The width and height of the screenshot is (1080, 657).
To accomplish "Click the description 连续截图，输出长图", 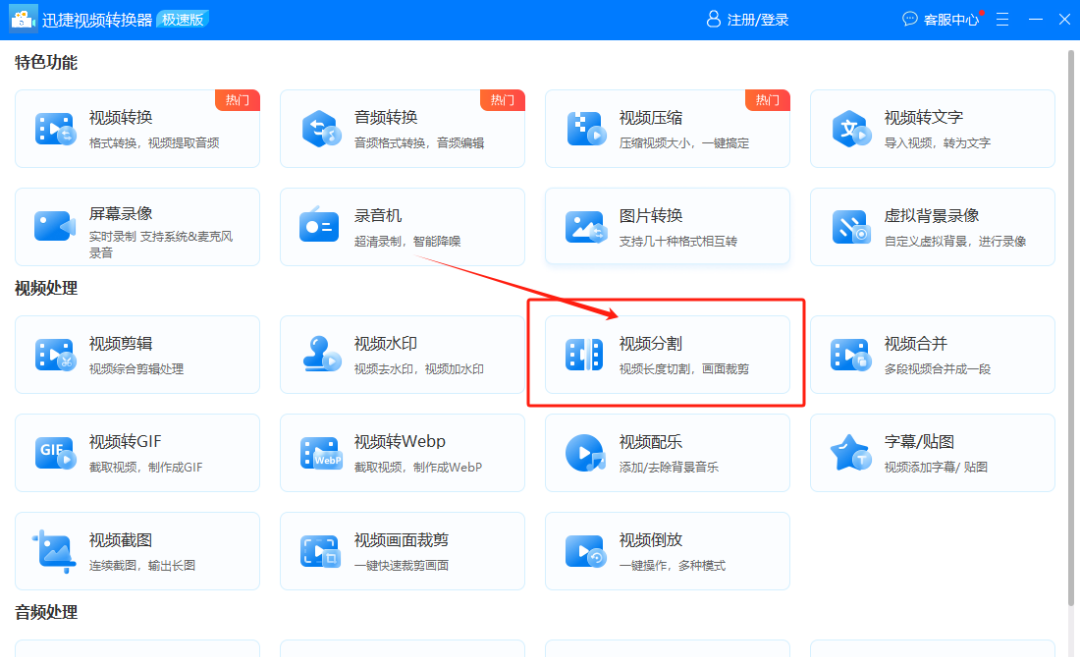I will coord(142,566).
